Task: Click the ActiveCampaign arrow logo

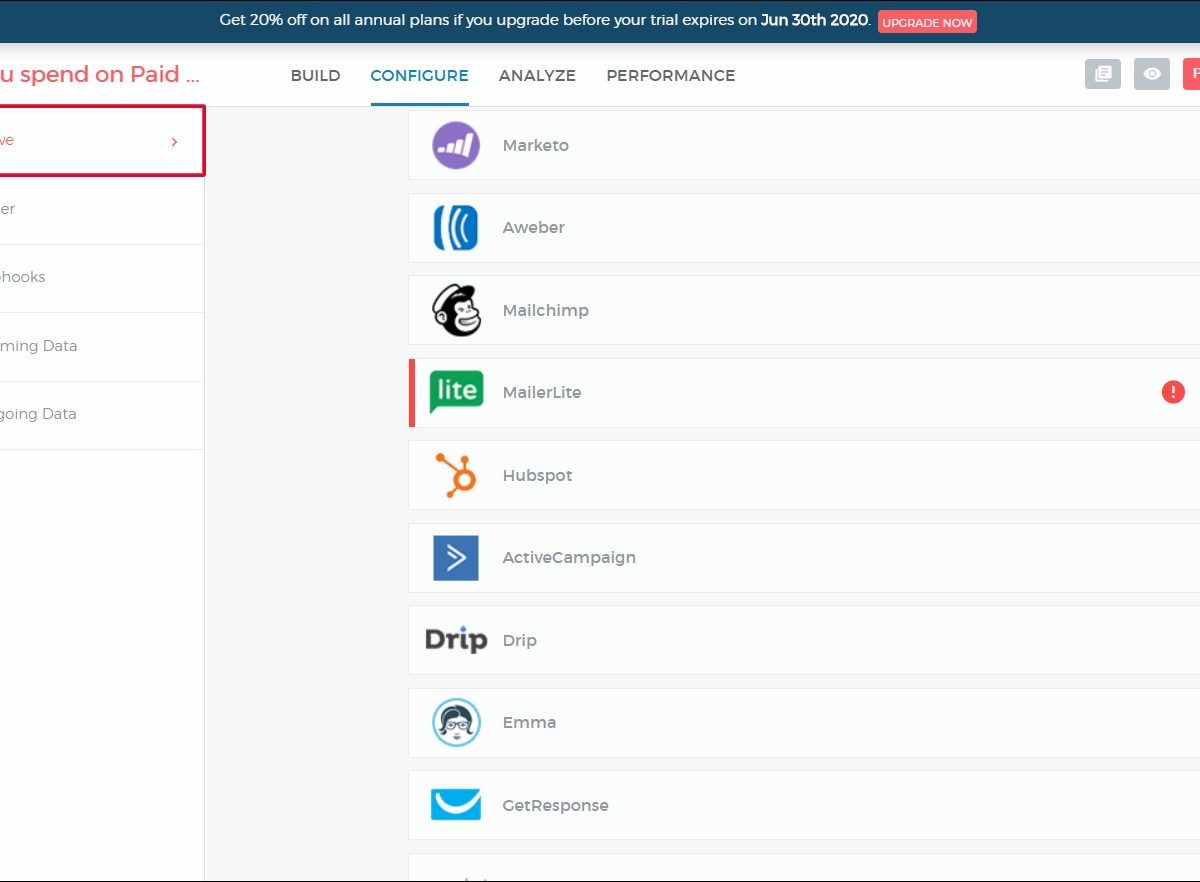Action: coord(456,558)
